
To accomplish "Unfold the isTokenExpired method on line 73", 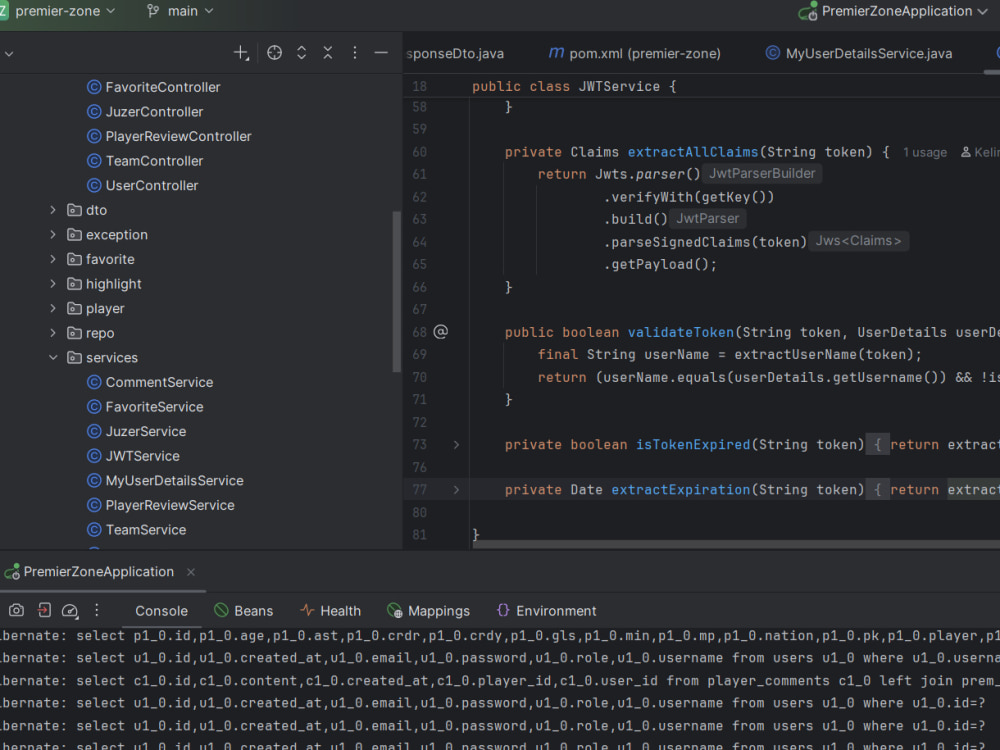I will click(456, 445).
